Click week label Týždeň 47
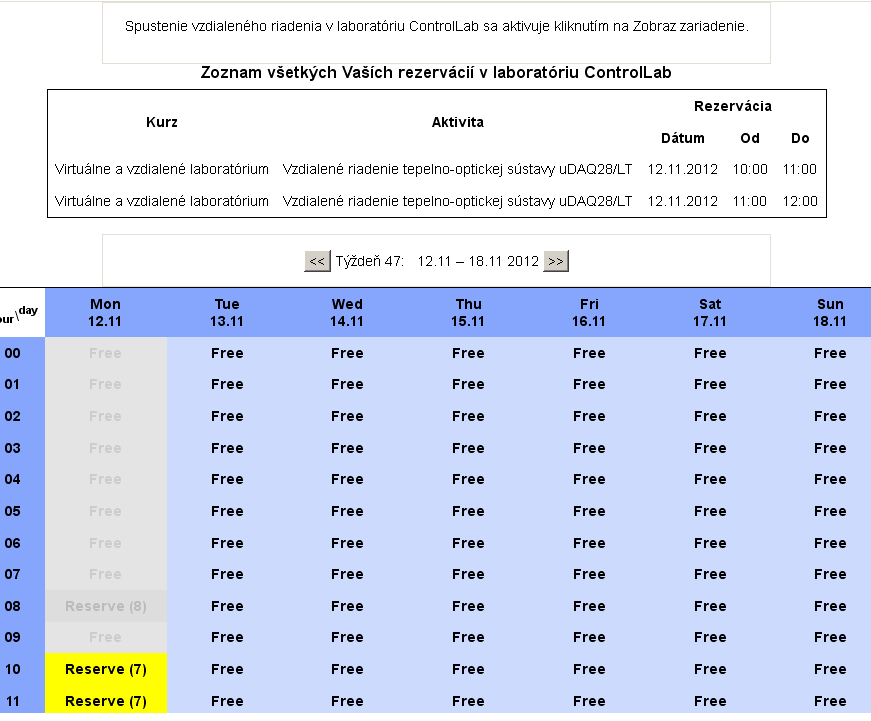Image resolution: width=871 pixels, height=721 pixels. click(369, 261)
